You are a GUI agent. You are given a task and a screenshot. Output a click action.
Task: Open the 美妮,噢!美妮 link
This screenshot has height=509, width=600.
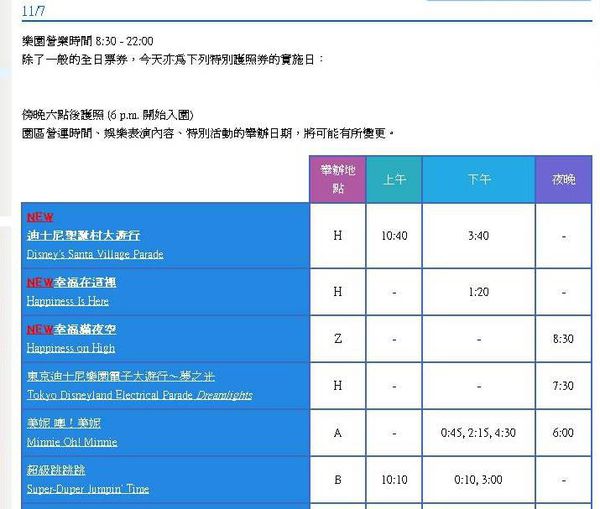click(x=64, y=423)
